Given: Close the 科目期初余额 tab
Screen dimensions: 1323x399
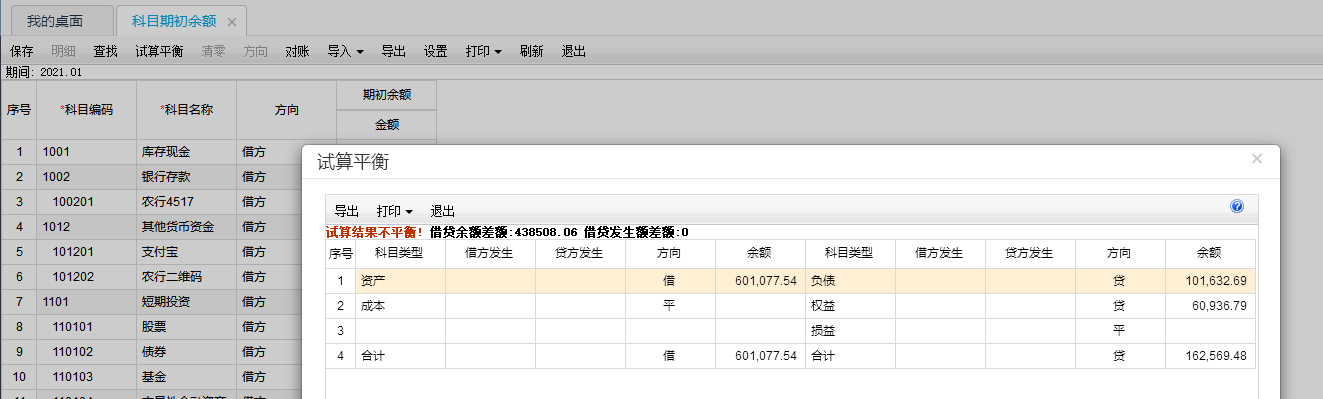Looking at the screenshot, I should 232,21.
